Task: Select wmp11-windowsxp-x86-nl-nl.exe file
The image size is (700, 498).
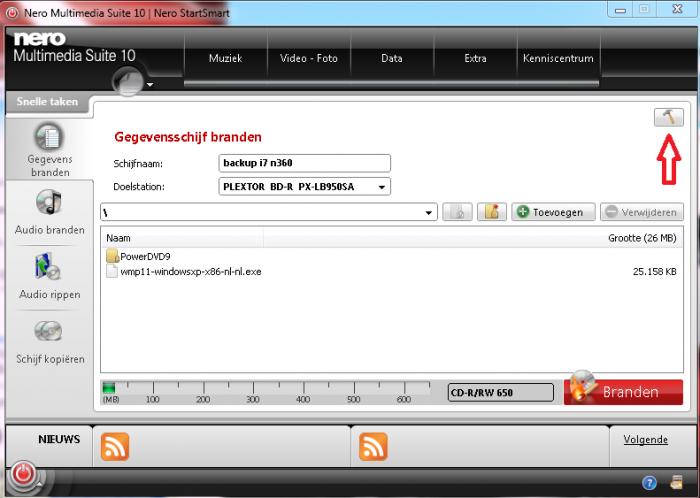Action: pyautogui.click(x=191, y=271)
